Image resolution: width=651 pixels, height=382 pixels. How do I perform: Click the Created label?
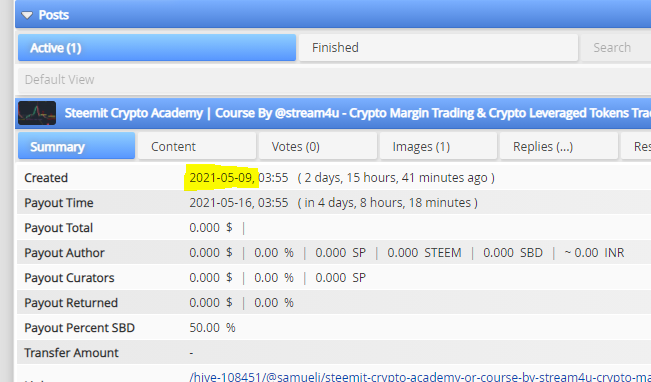coord(46,178)
